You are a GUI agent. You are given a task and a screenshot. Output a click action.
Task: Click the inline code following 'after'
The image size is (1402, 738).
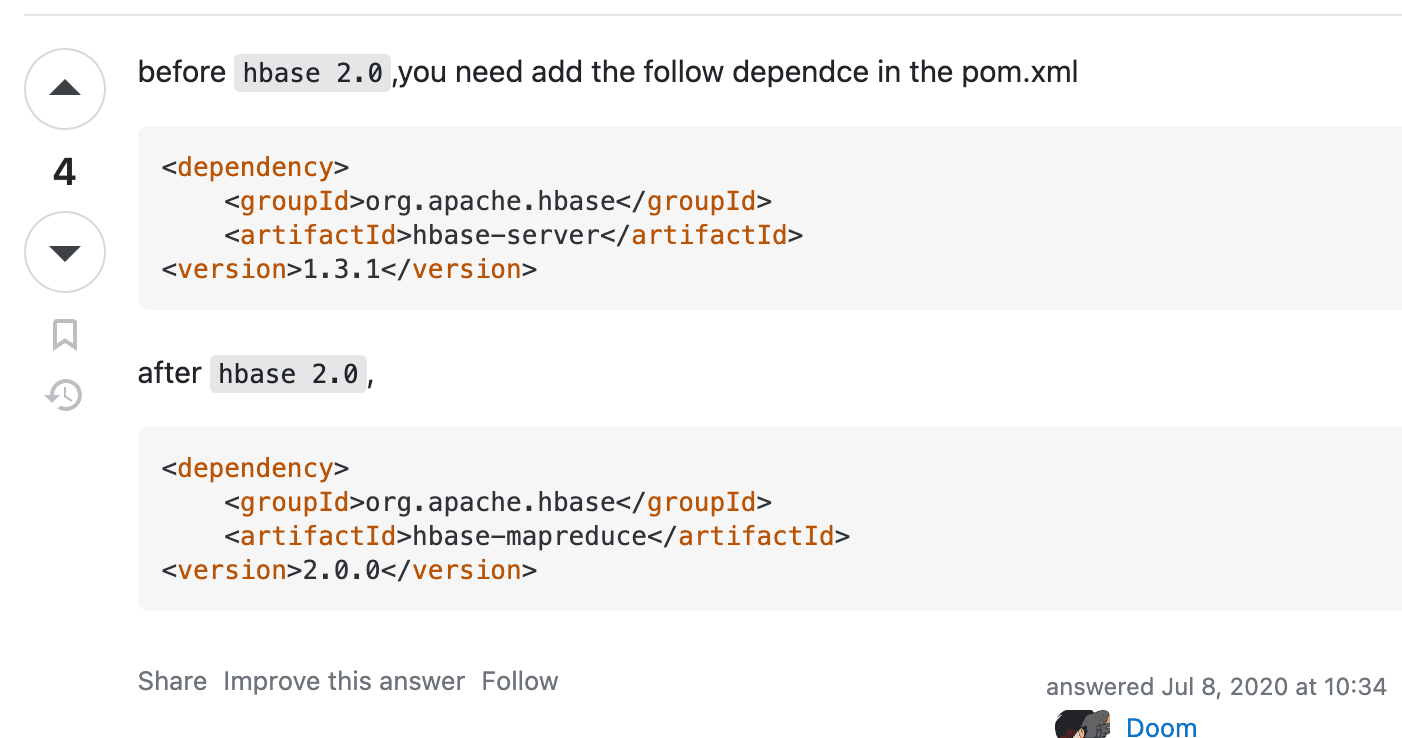coord(288,374)
